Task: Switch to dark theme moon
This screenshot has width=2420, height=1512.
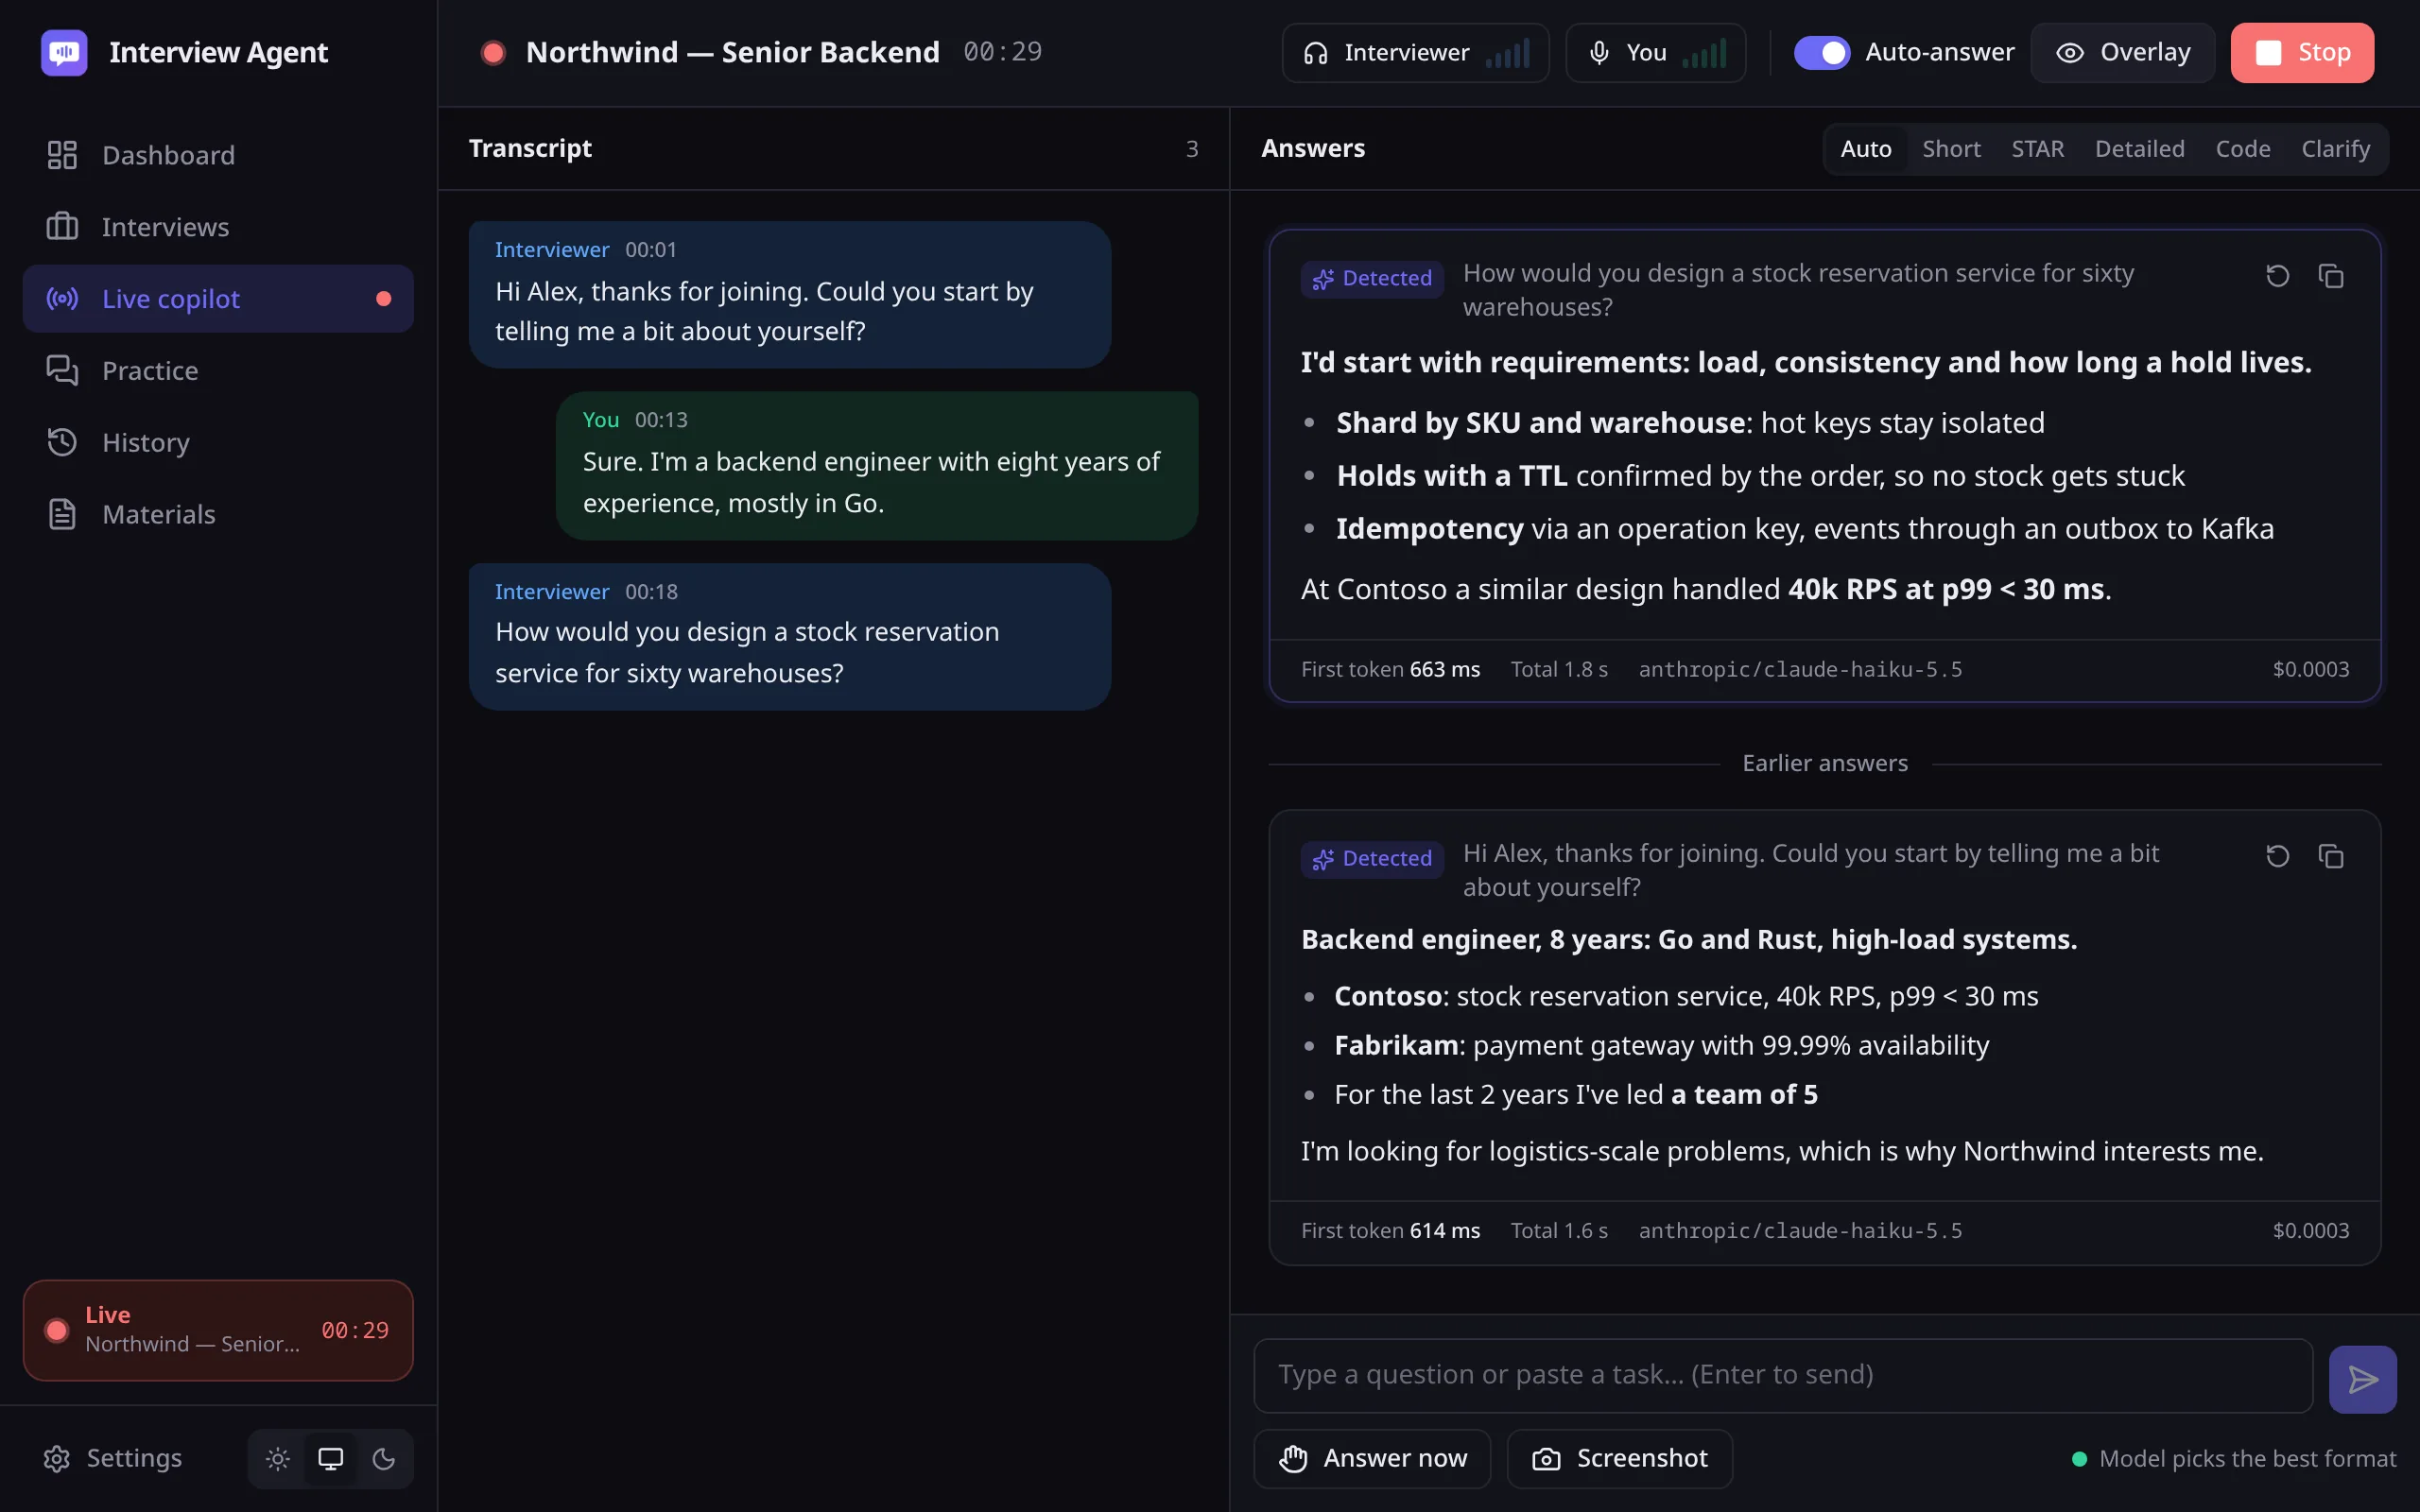Action: (384, 1459)
